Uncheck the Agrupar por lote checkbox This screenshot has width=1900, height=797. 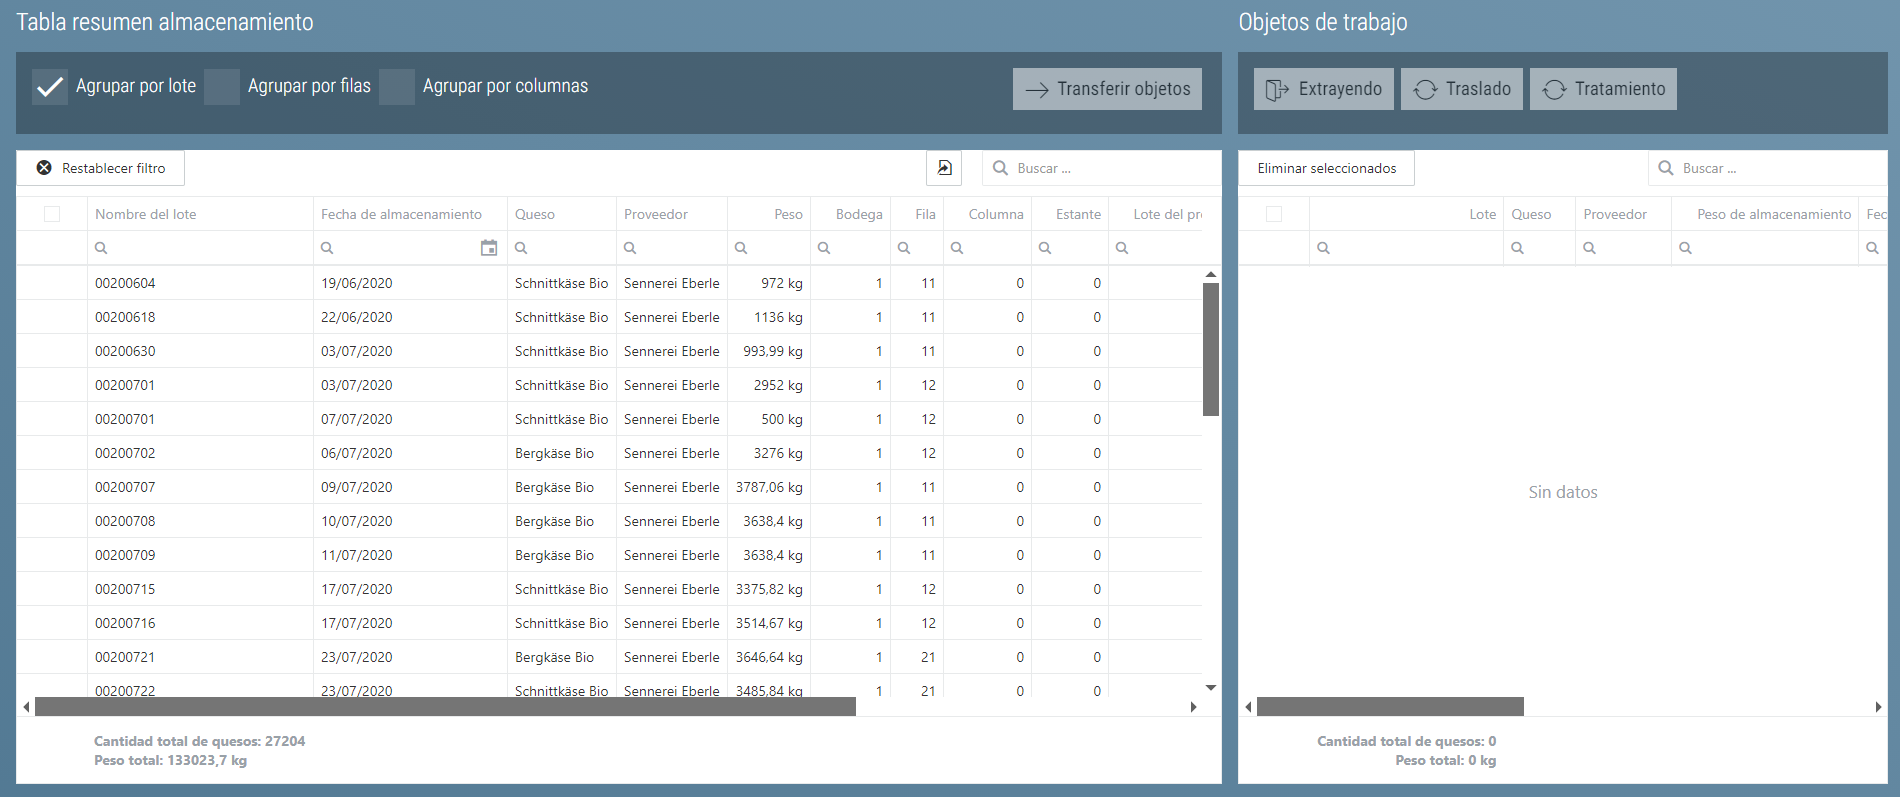(x=50, y=87)
